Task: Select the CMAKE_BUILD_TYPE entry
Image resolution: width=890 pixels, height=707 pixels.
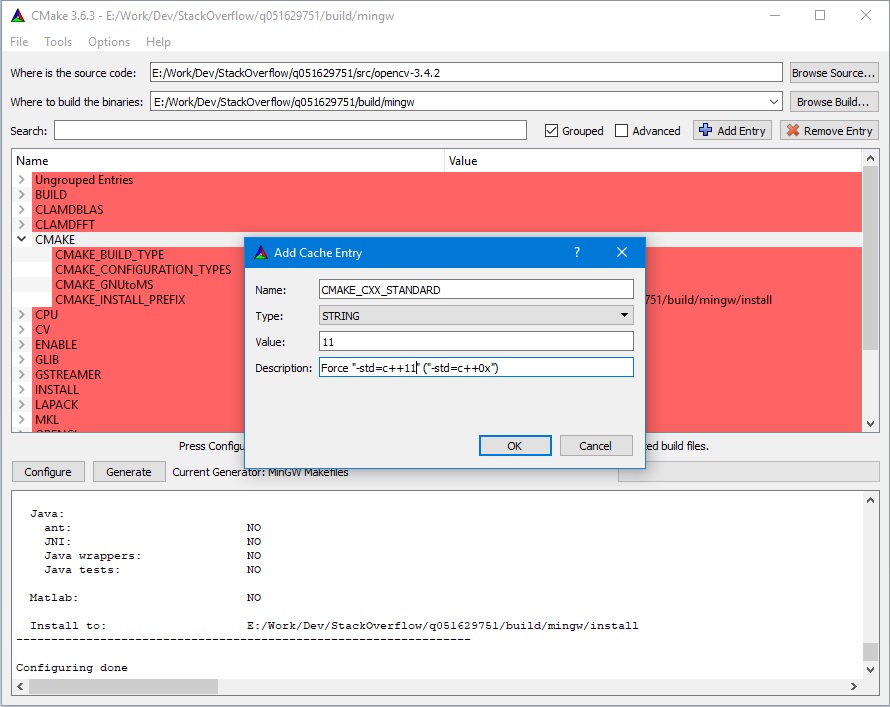Action: 110,255
